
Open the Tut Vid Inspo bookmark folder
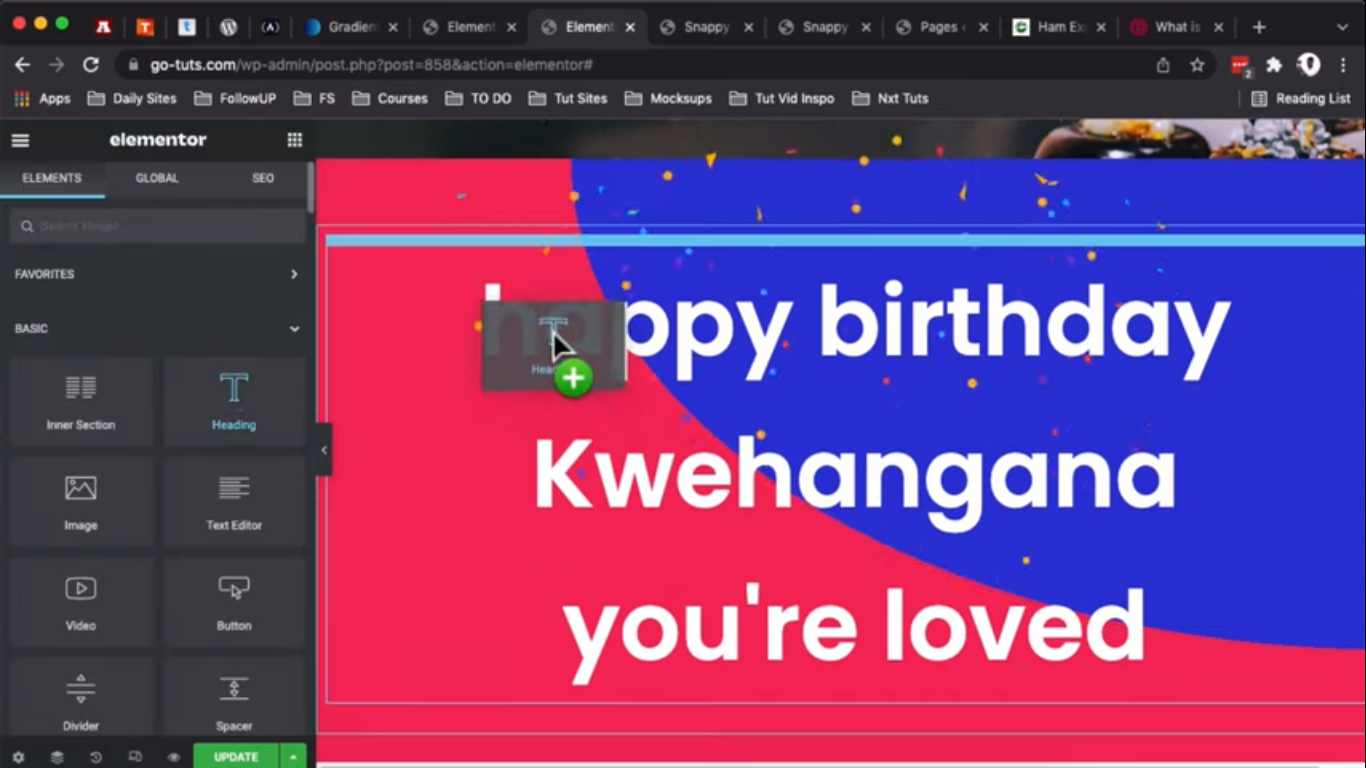click(x=782, y=98)
